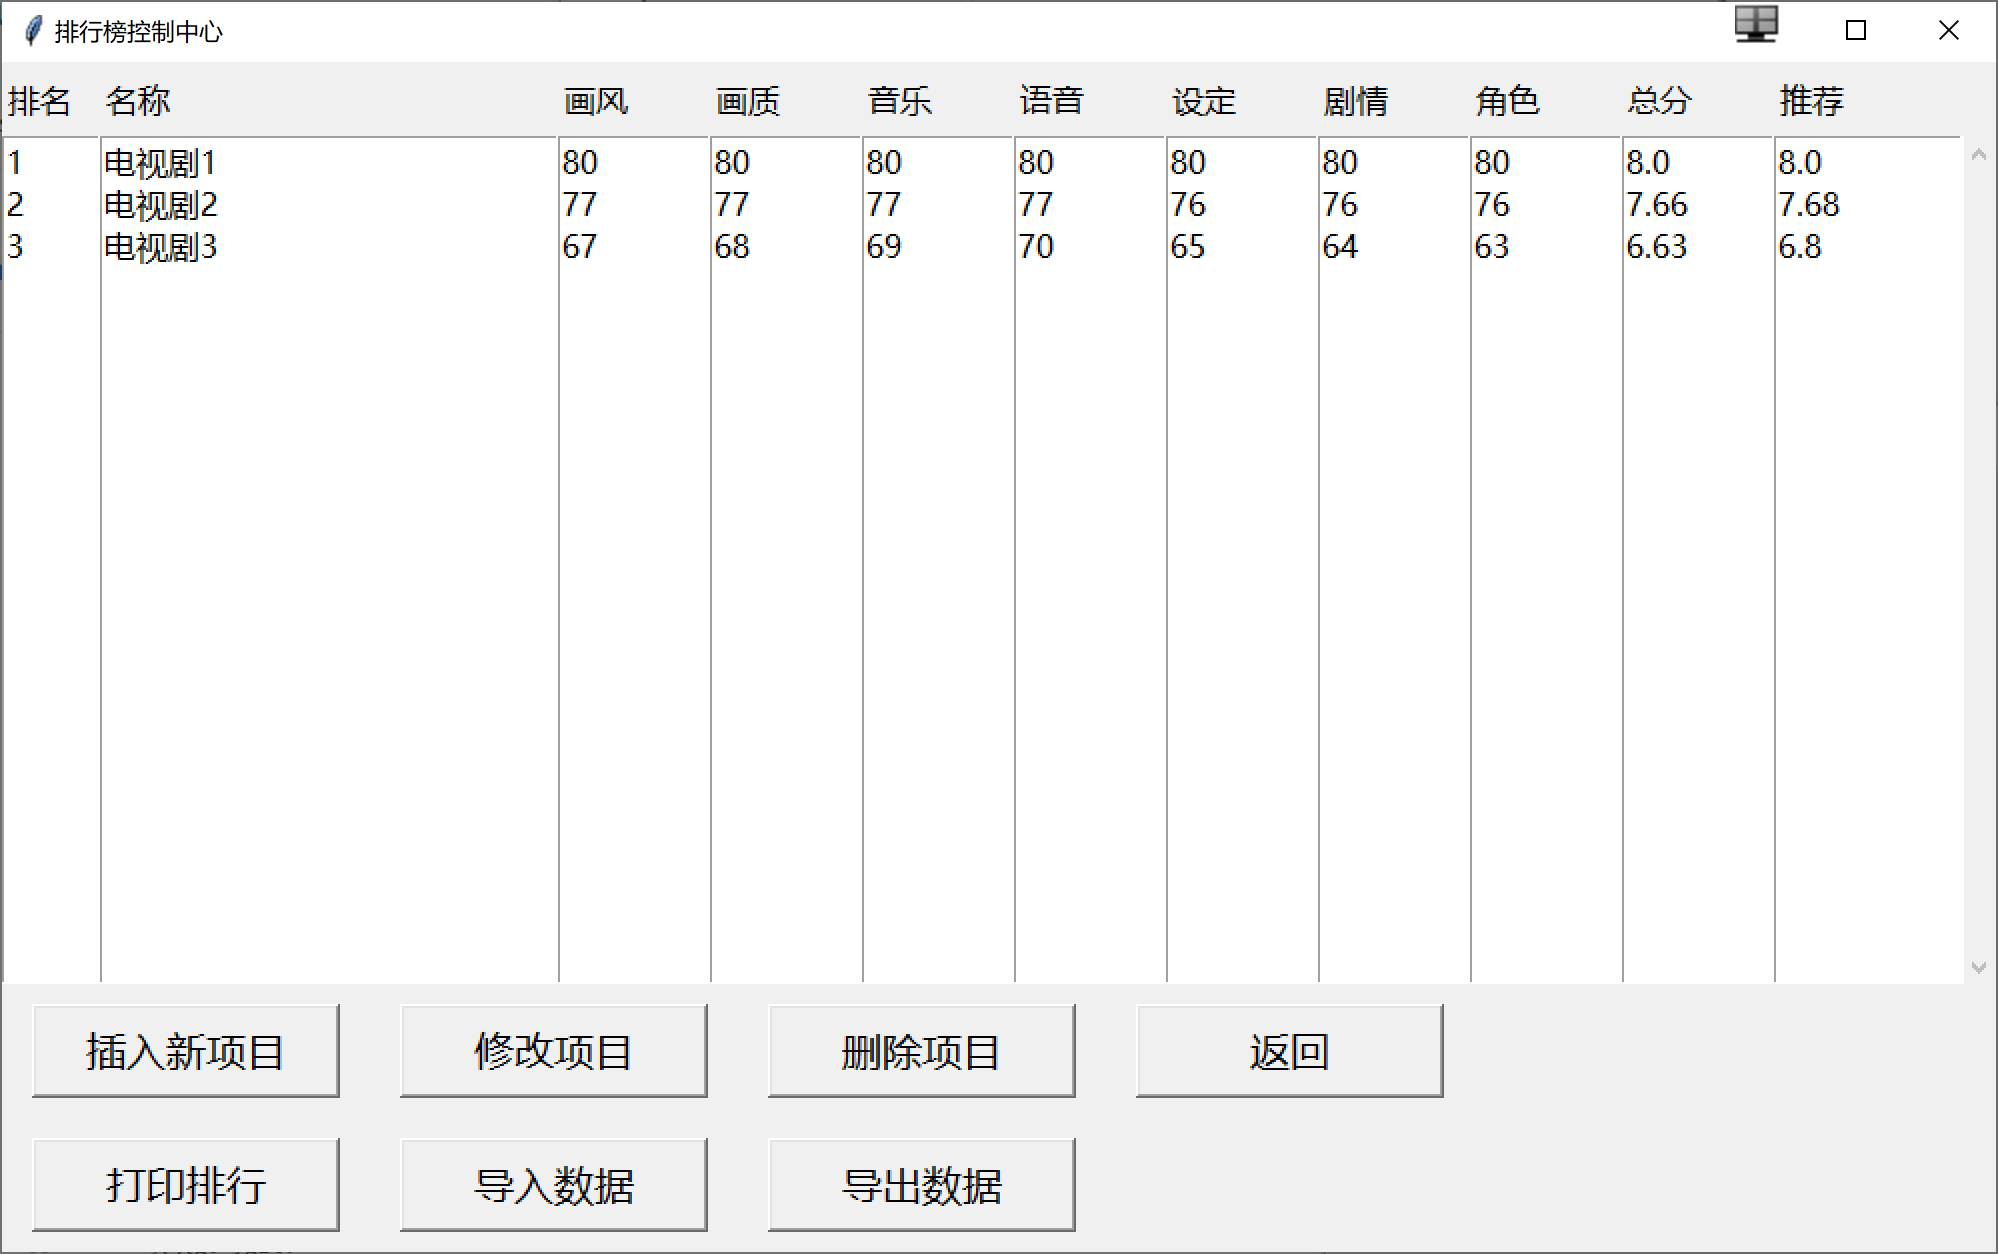Select 电视剧1 in the name list
1998x1254 pixels.
tap(160, 163)
